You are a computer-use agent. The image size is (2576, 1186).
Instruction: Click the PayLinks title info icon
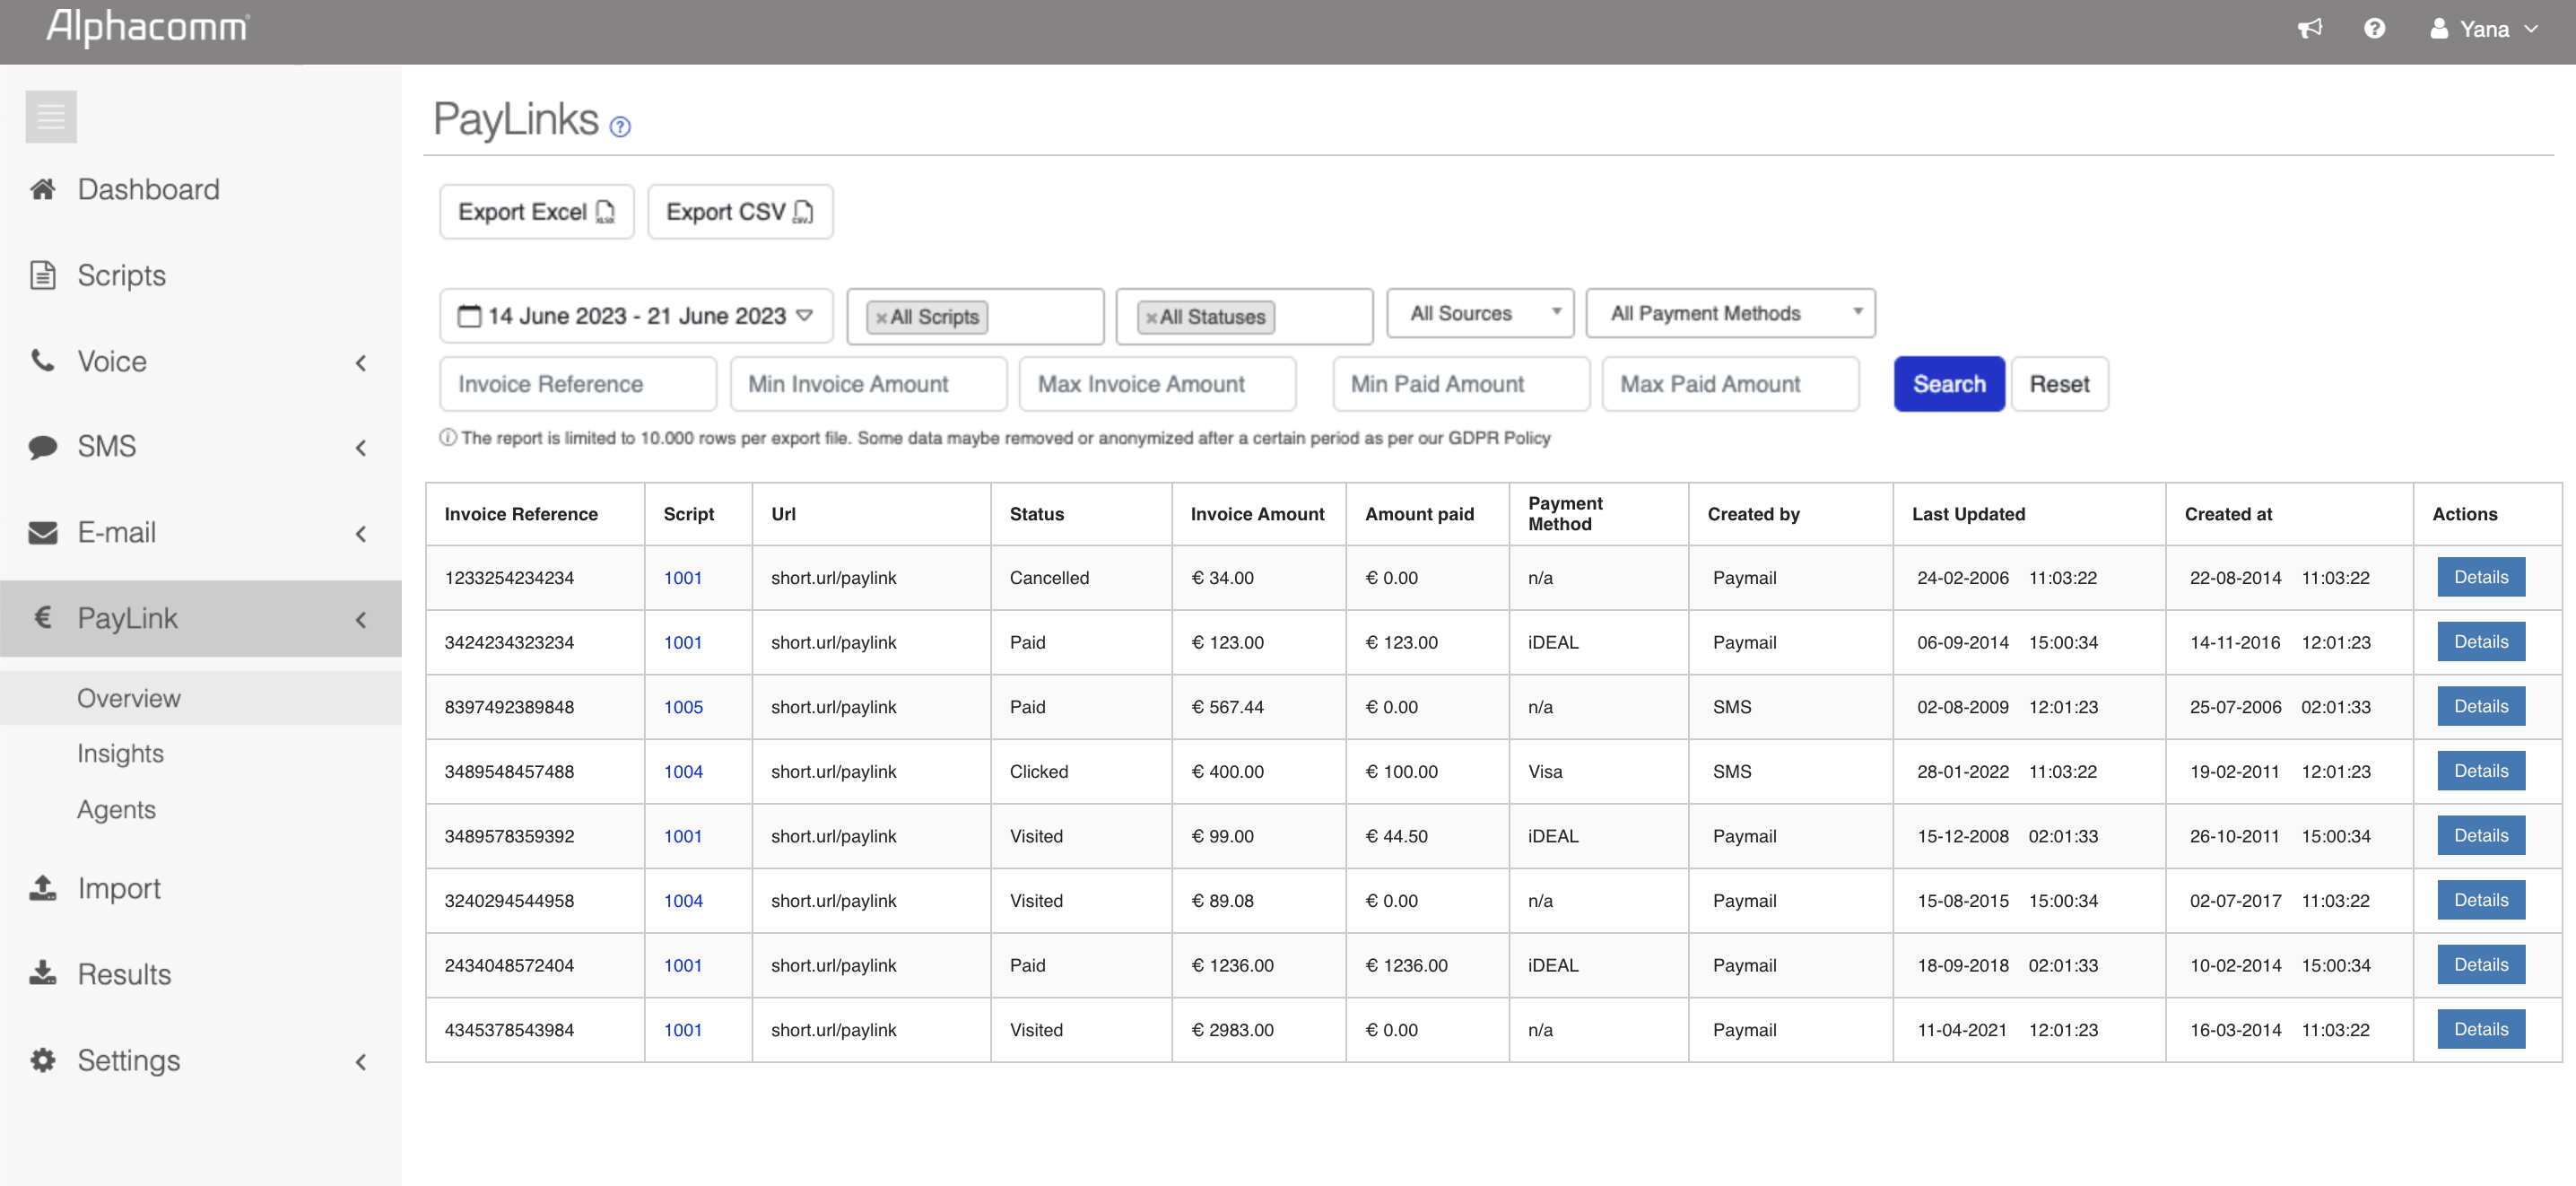pyautogui.click(x=620, y=127)
